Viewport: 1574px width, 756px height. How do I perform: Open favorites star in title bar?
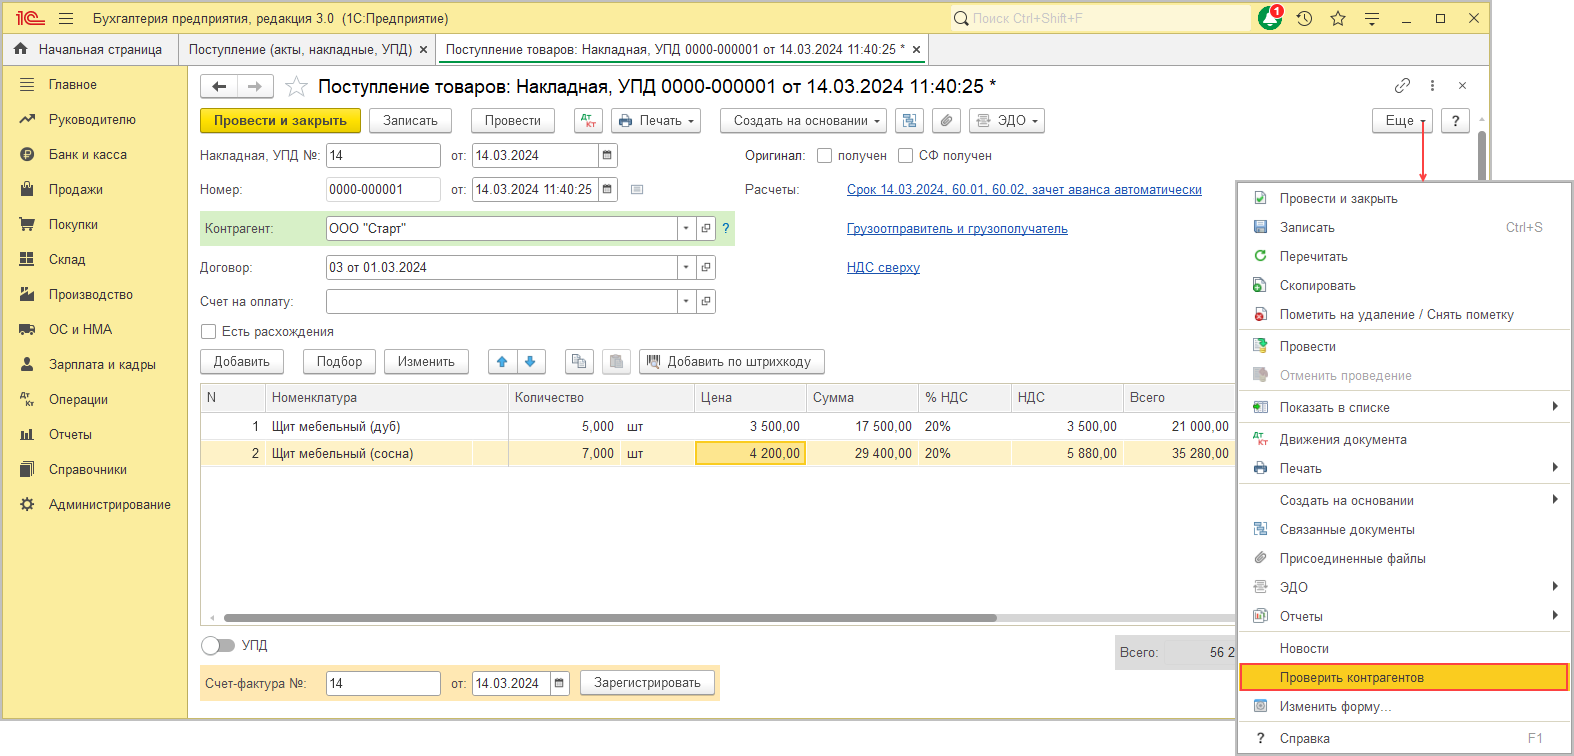(1338, 18)
